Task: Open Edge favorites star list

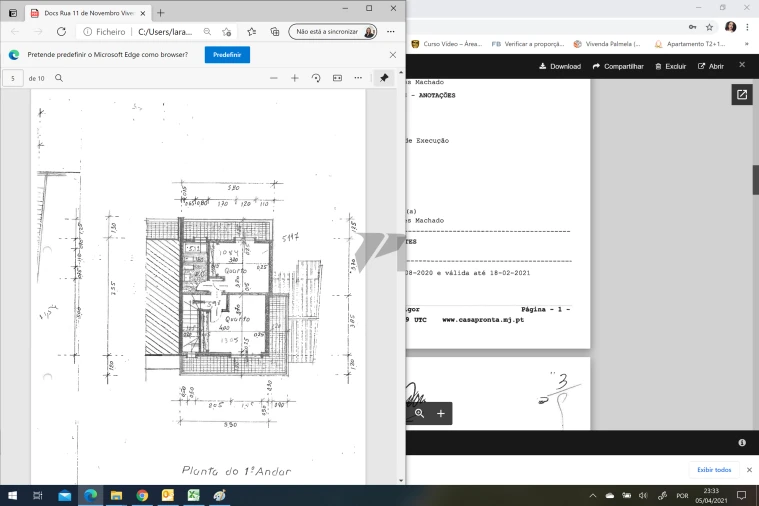Action: coord(251,32)
